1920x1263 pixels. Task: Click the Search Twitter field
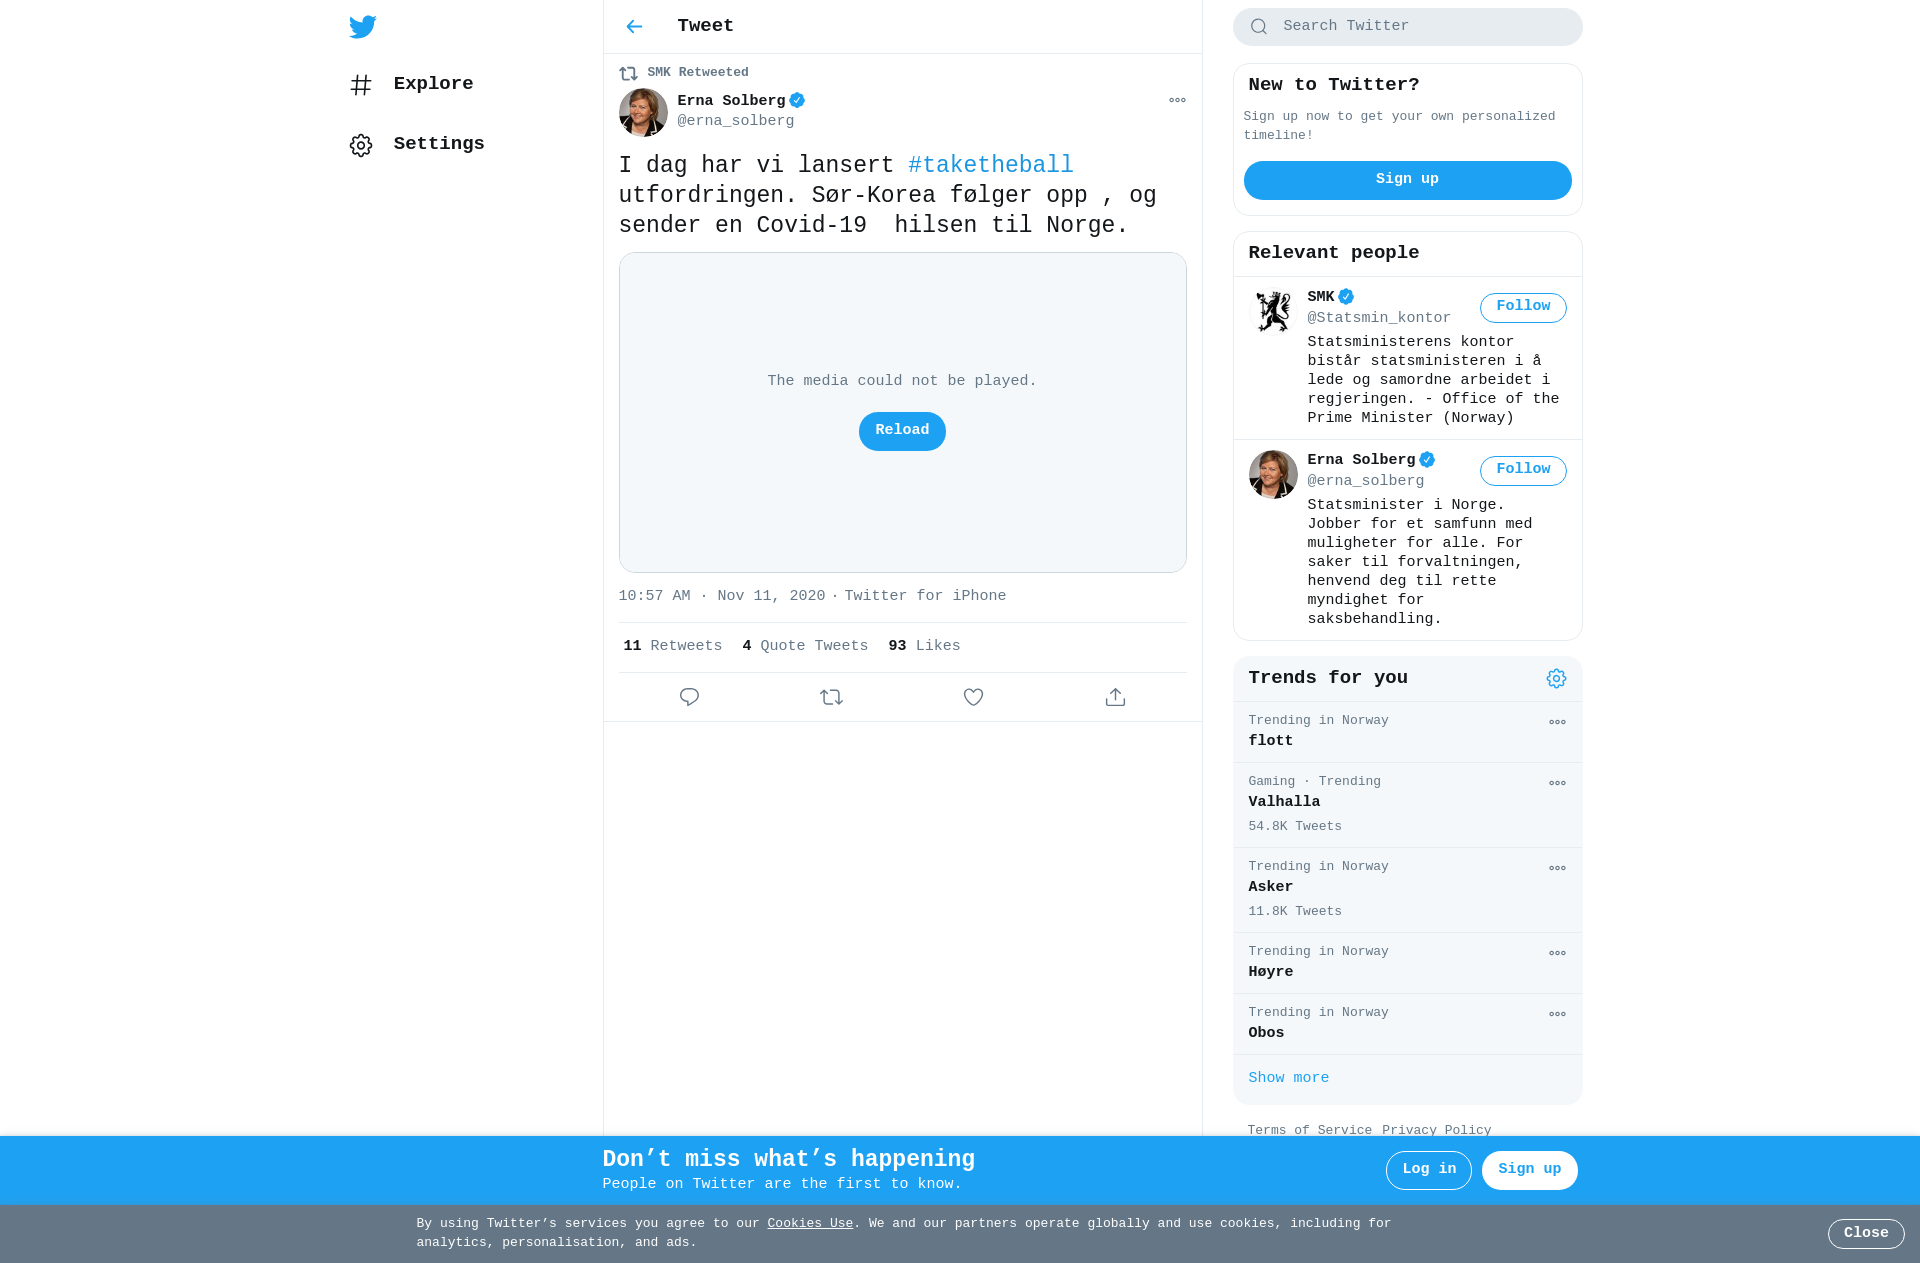(x=1407, y=27)
